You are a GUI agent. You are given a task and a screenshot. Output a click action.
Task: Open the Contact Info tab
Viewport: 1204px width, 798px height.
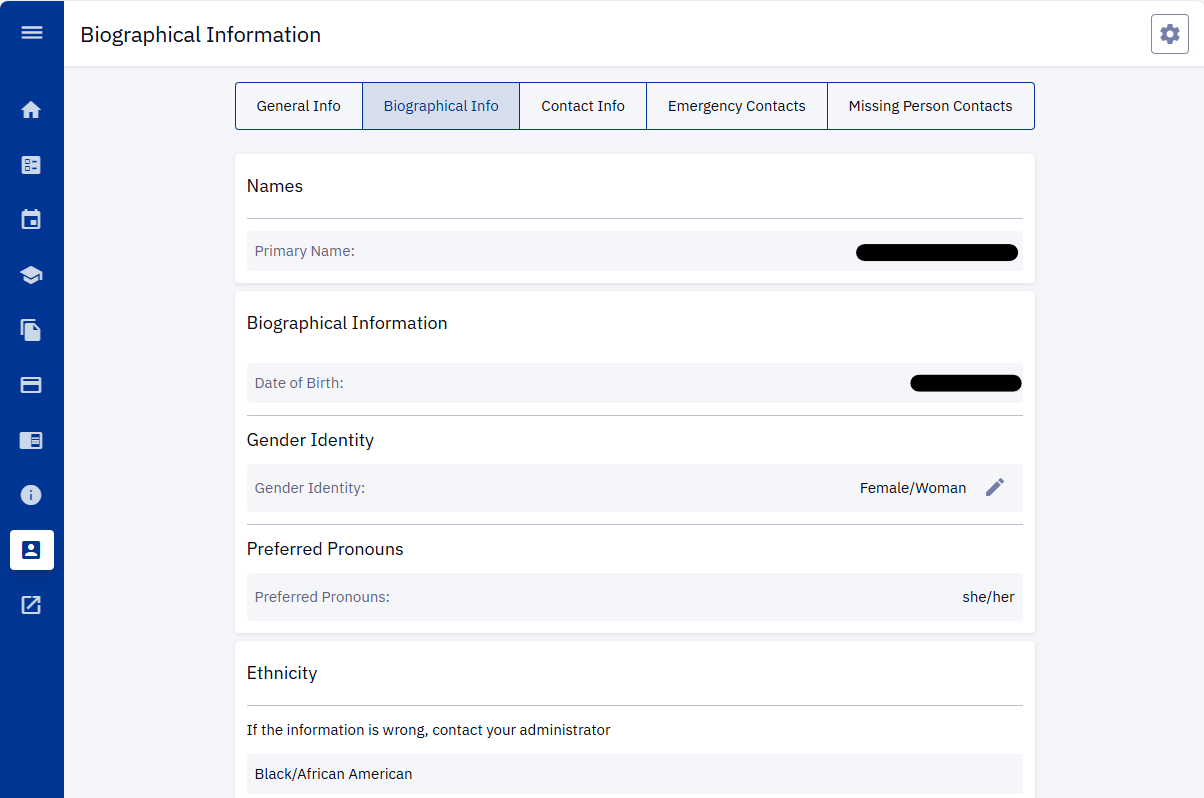coord(583,106)
